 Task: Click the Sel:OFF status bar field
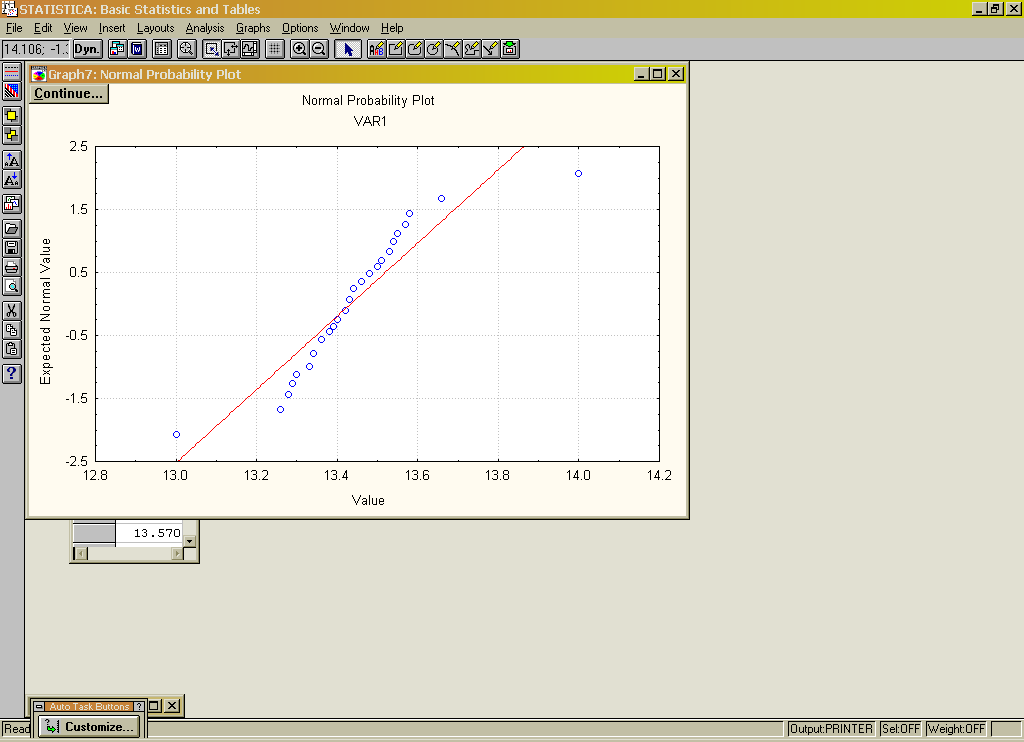coord(901,728)
